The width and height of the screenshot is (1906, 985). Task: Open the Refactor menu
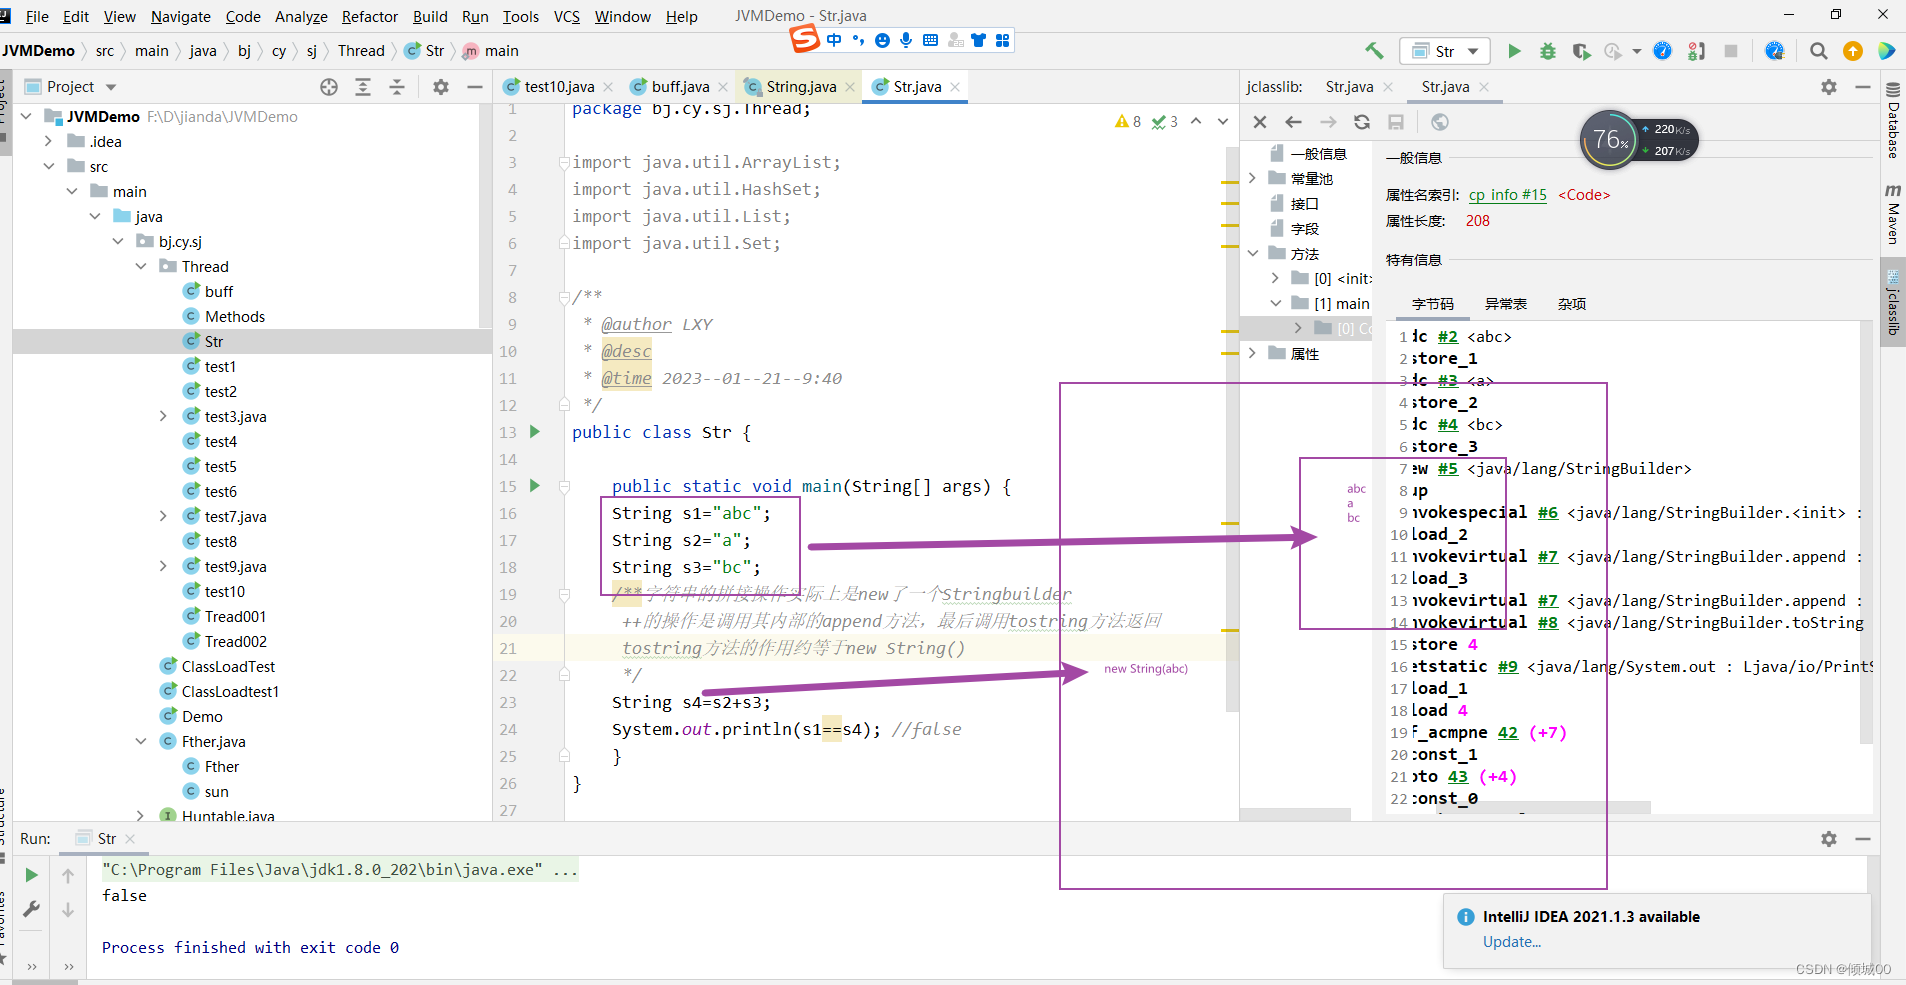pos(369,17)
